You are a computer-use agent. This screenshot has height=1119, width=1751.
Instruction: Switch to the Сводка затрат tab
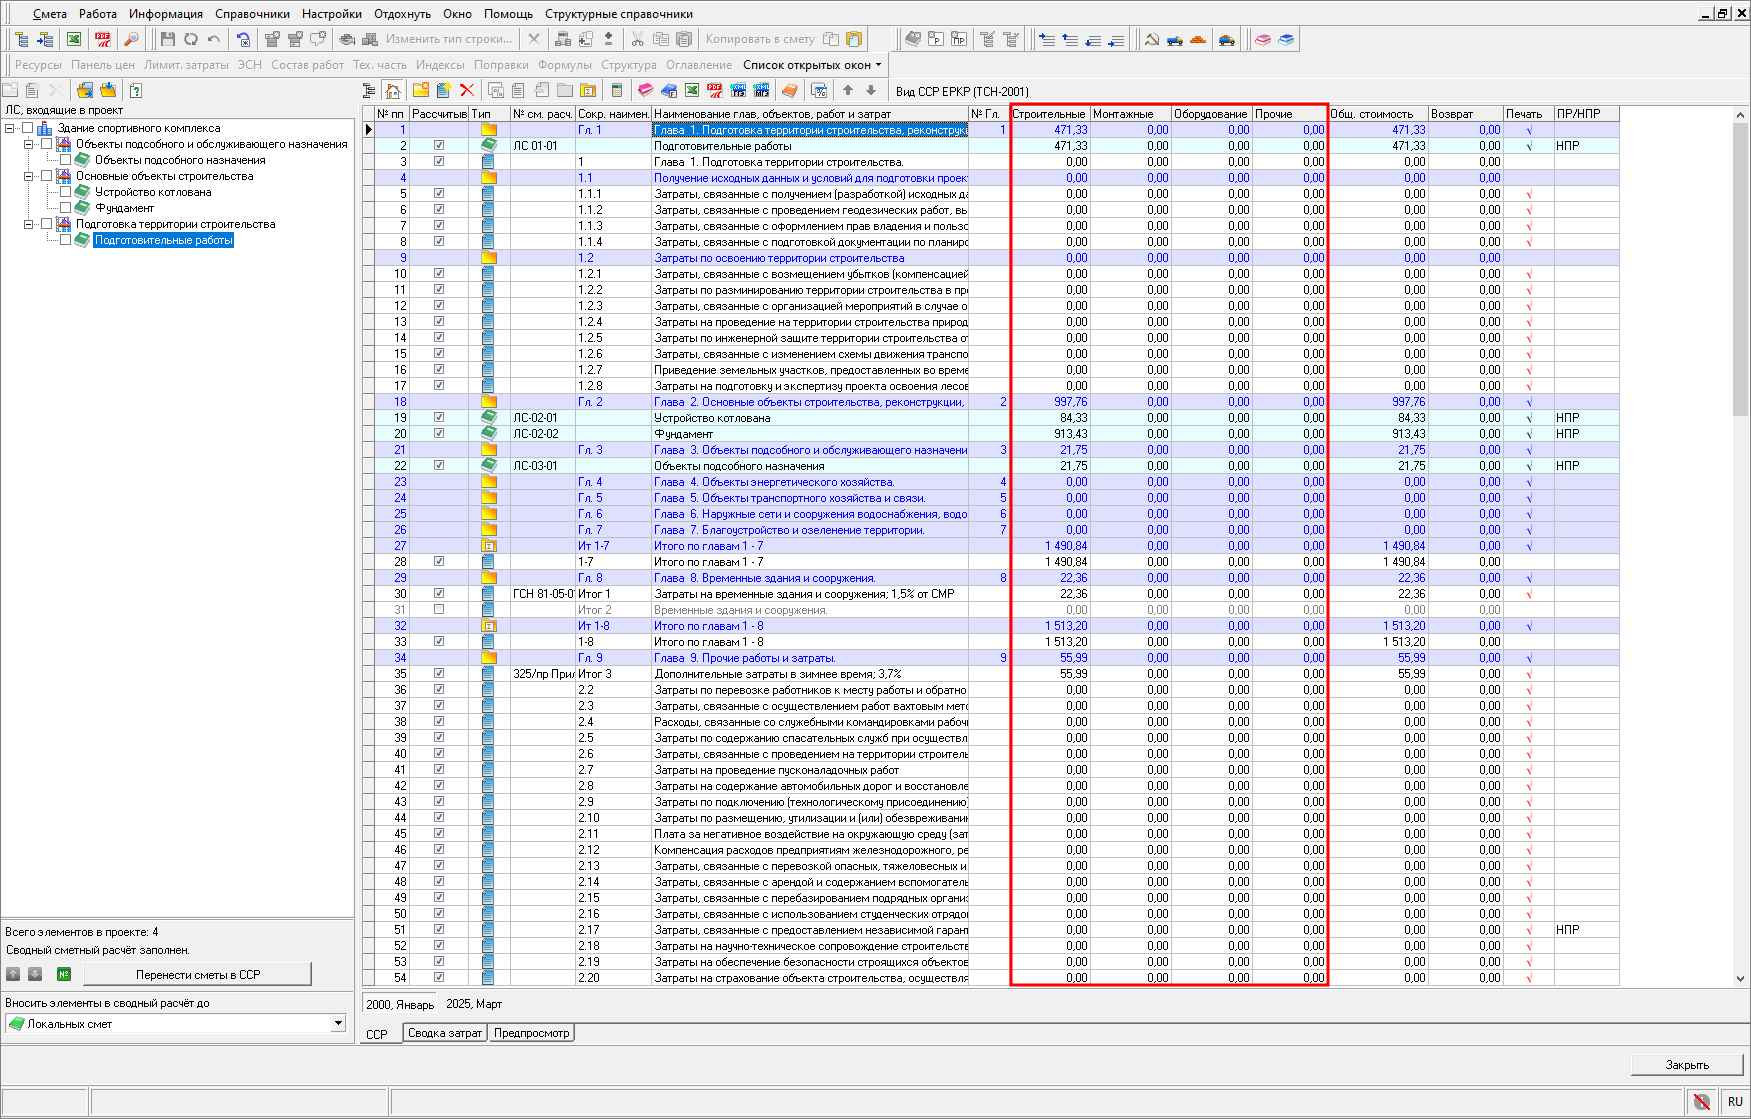point(444,1033)
